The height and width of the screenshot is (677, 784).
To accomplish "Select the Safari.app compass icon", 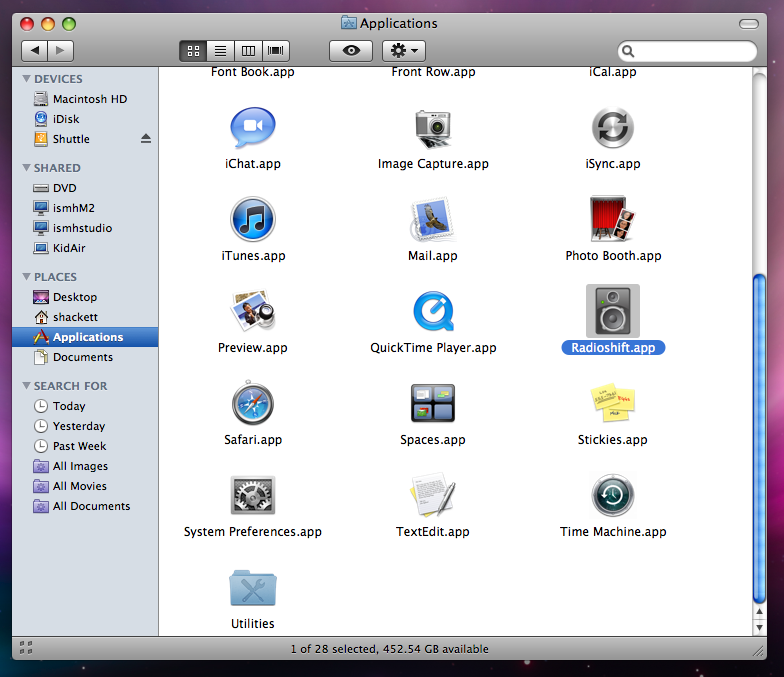I will [252, 403].
